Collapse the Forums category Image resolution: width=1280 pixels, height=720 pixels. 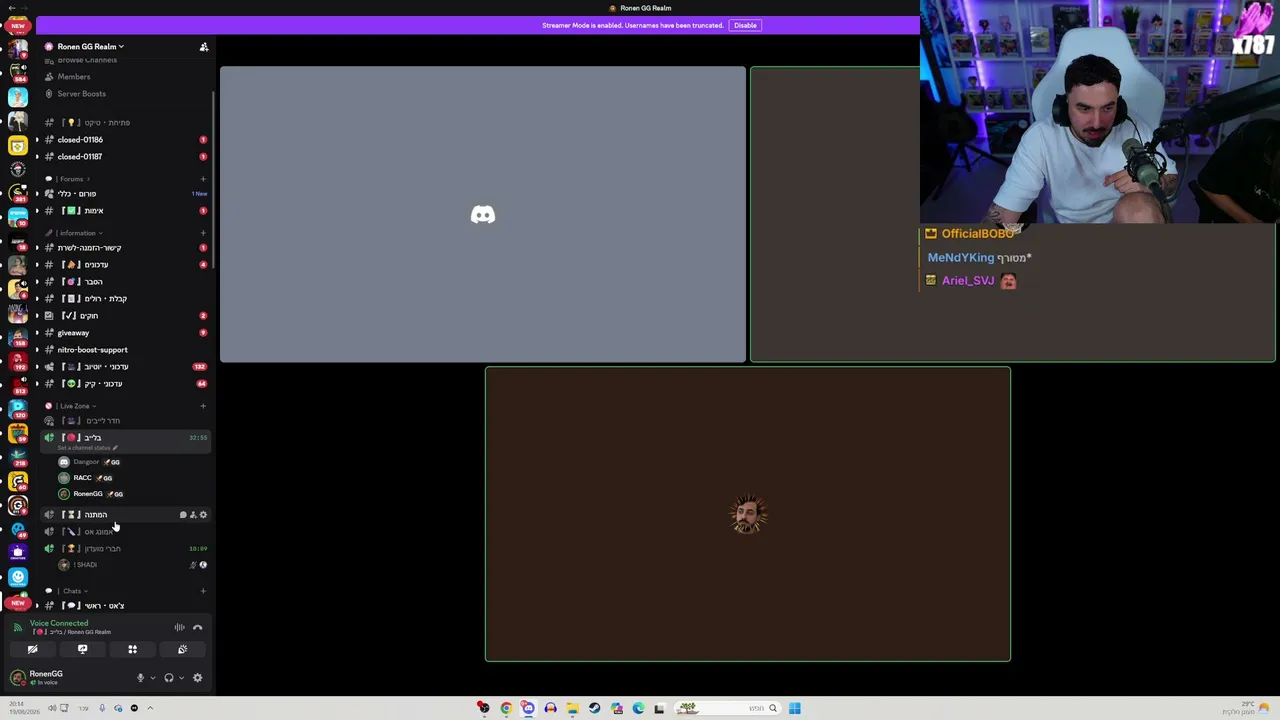(x=71, y=179)
